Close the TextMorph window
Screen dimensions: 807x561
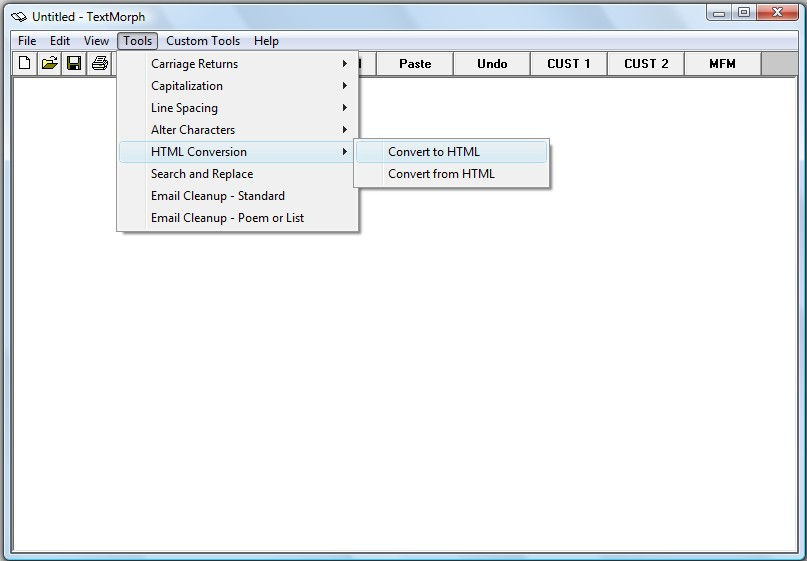click(x=777, y=12)
